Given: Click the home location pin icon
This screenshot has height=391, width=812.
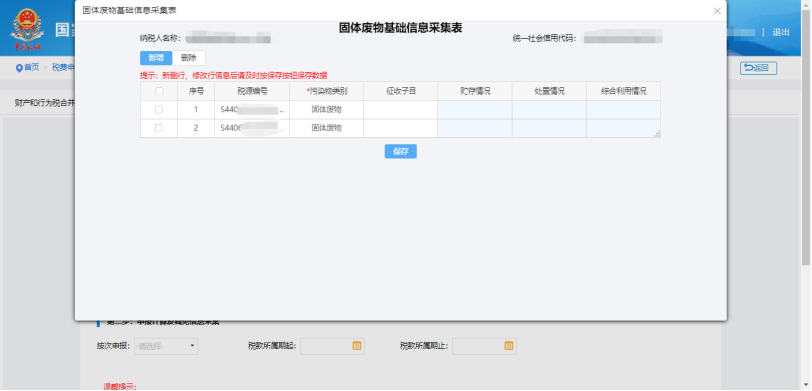Looking at the screenshot, I should click(19, 68).
